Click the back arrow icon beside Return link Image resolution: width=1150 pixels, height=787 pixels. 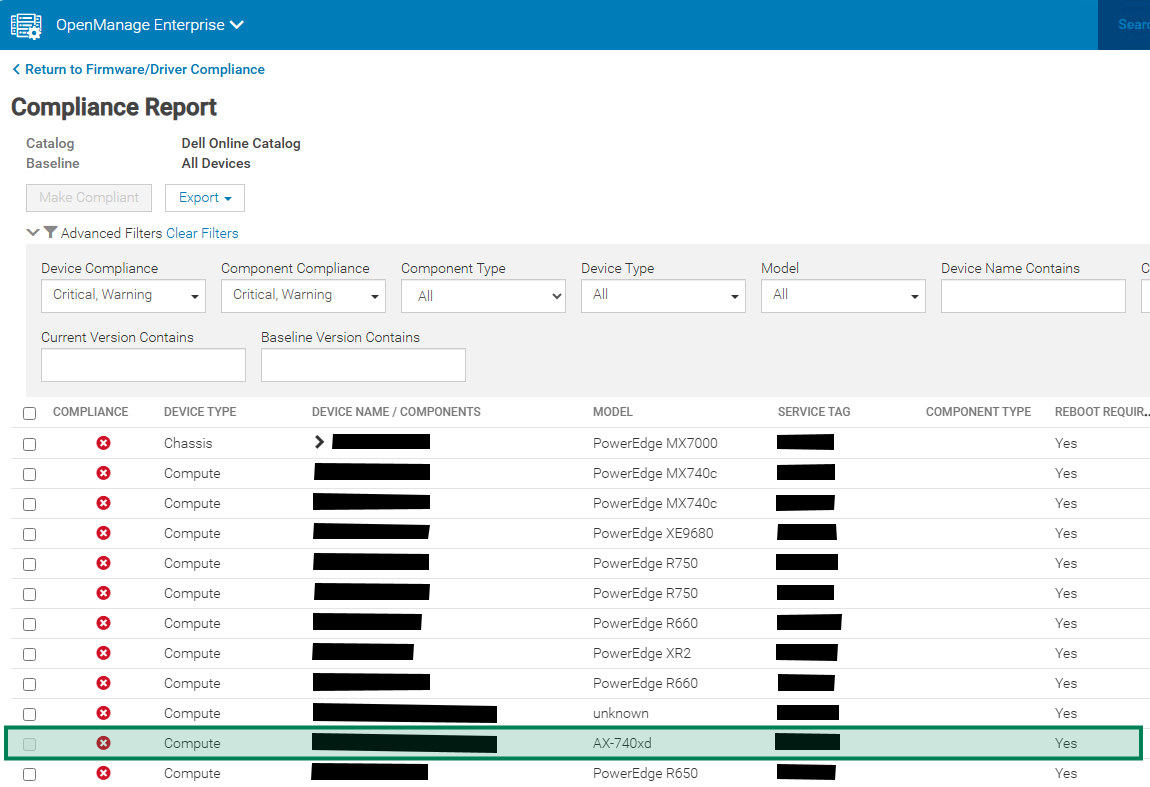(x=16, y=70)
